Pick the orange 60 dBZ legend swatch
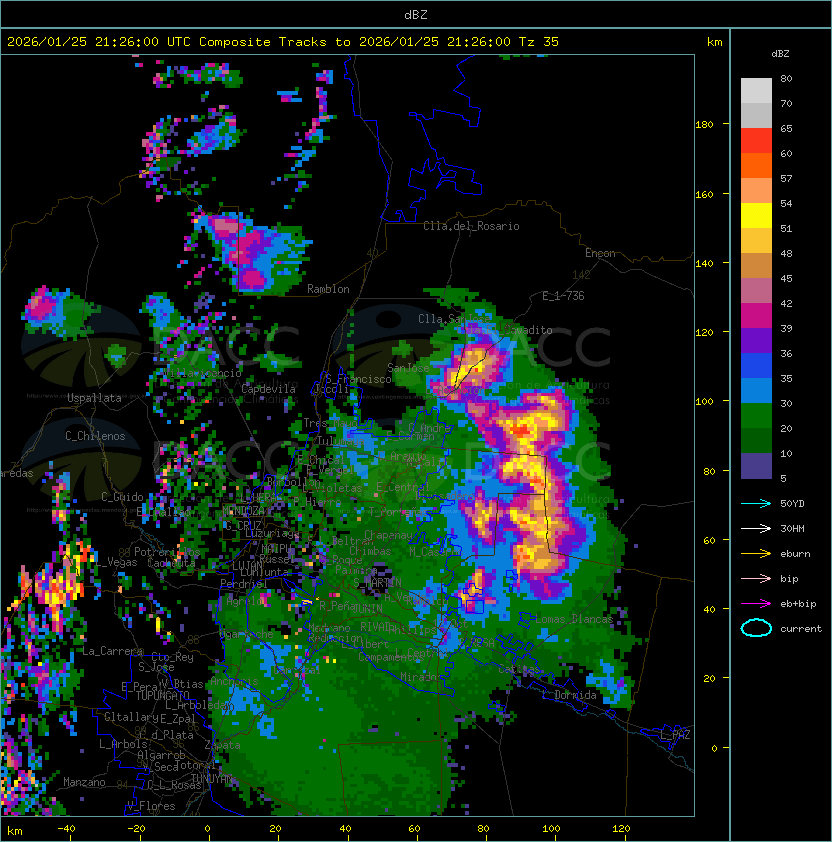 click(756, 165)
